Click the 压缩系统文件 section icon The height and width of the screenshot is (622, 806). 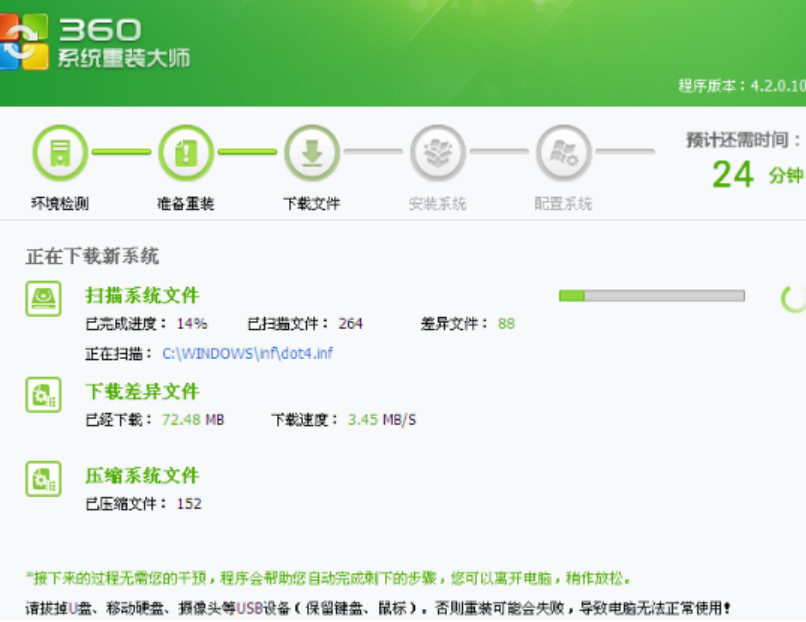43,479
